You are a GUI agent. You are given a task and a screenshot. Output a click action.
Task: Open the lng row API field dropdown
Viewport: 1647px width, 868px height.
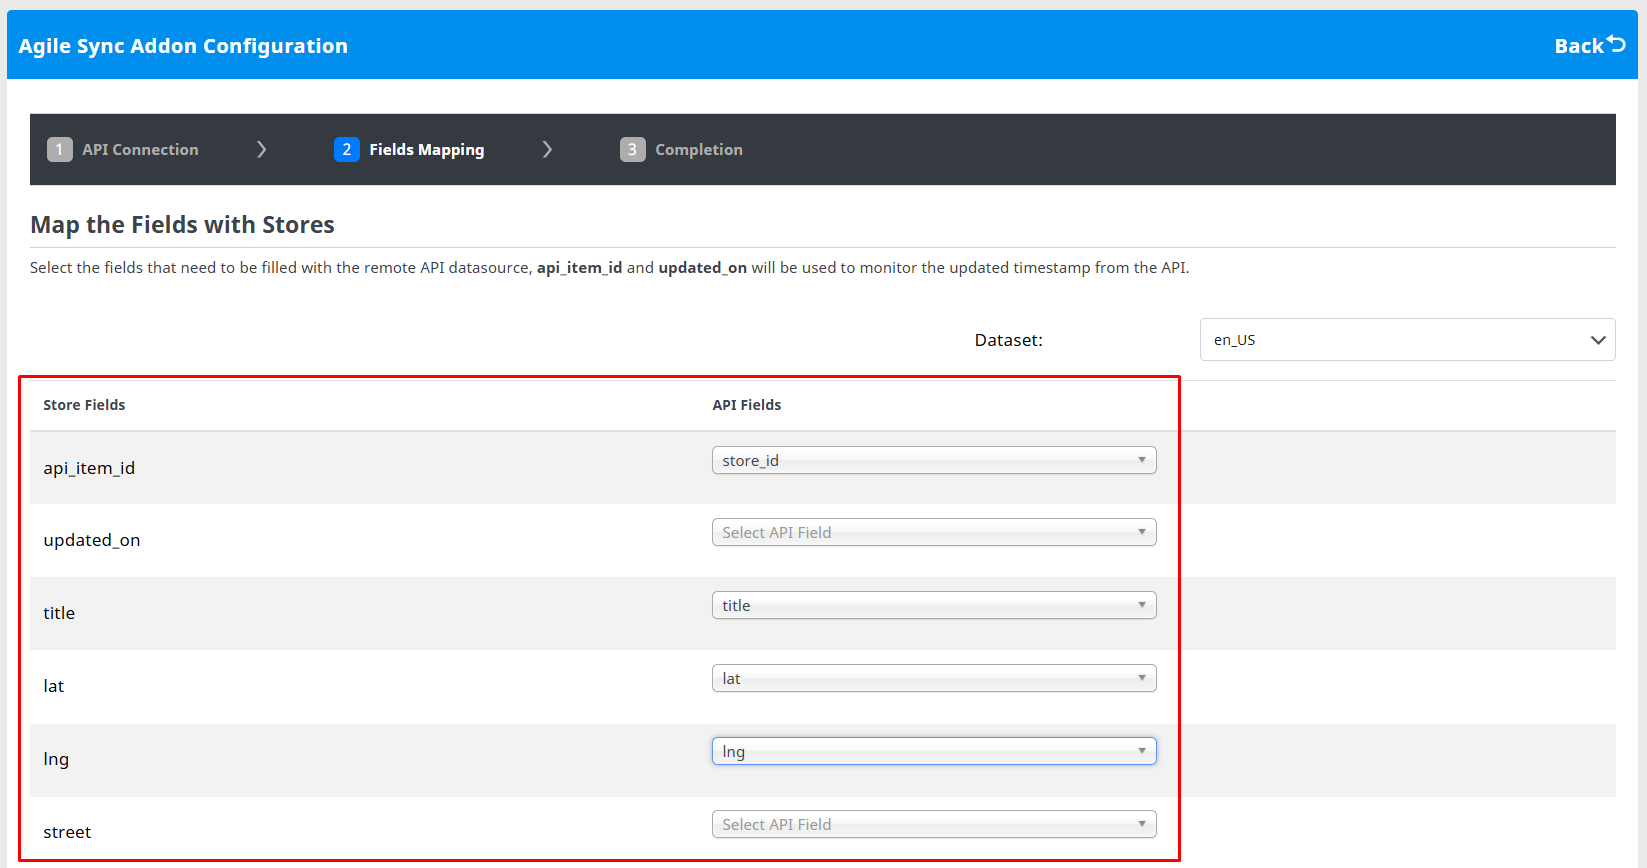coord(934,751)
